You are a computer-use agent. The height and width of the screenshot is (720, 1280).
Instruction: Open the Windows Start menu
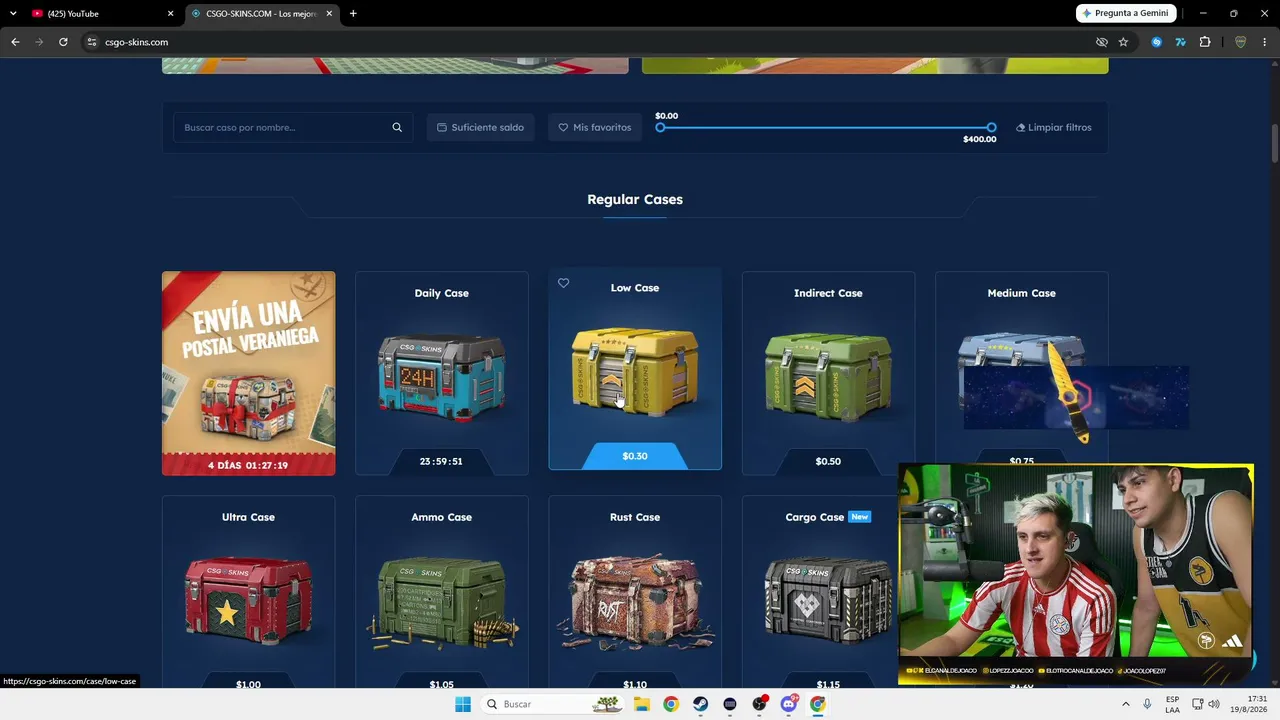(463, 704)
